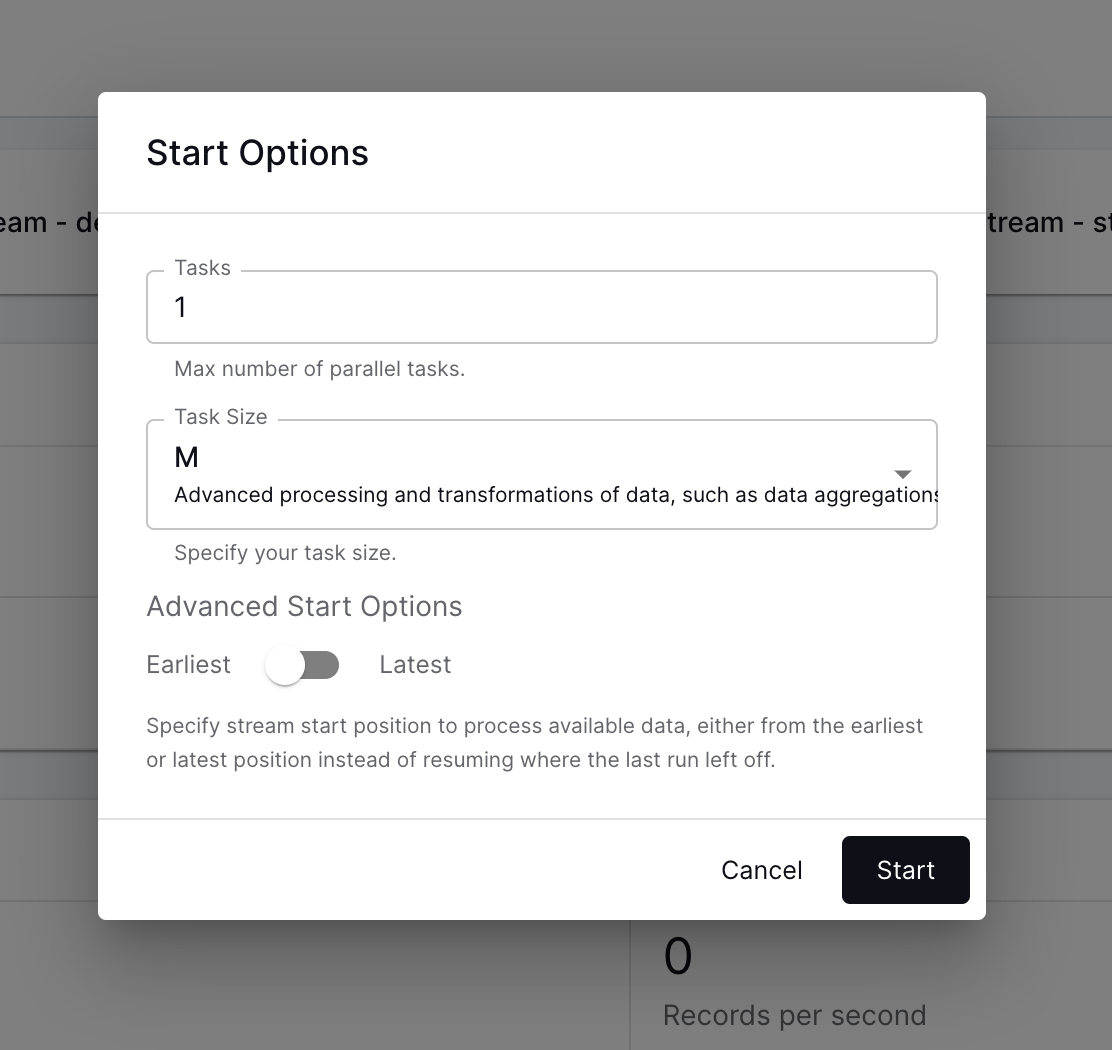The image size is (1112, 1050).
Task: Click the "Specify your task size" helper text
Action: click(285, 553)
